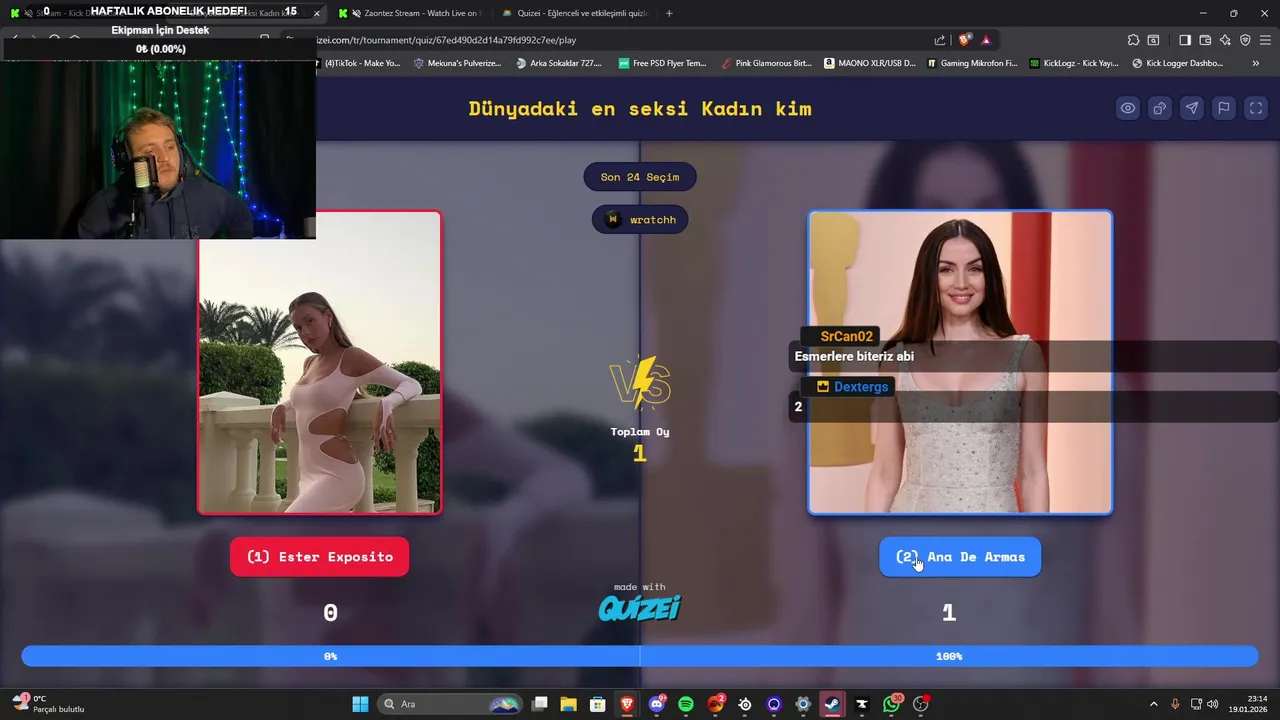Open the Leo AI sparkle icon
Image resolution: width=1280 pixels, height=720 pixels.
click(1225, 40)
